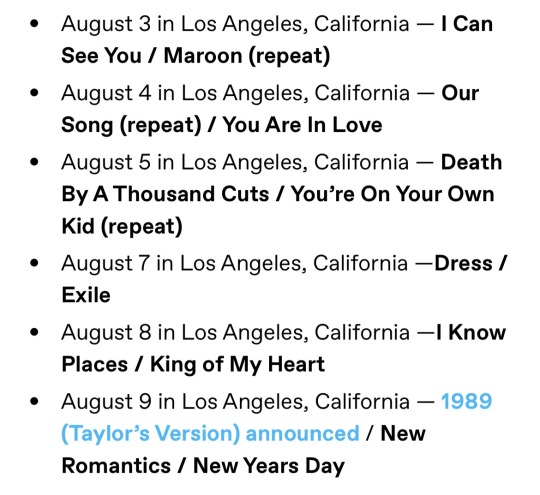Image resolution: width=540 pixels, height=495 pixels.
Task: Click the Kid (repeat) bold text
Action: [x=122, y=226]
